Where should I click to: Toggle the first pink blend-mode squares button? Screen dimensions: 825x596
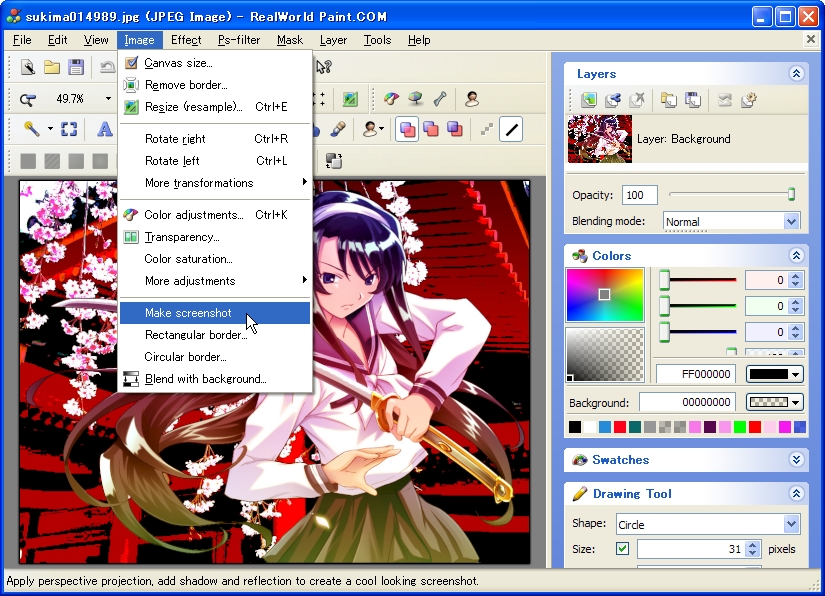coord(408,129)
